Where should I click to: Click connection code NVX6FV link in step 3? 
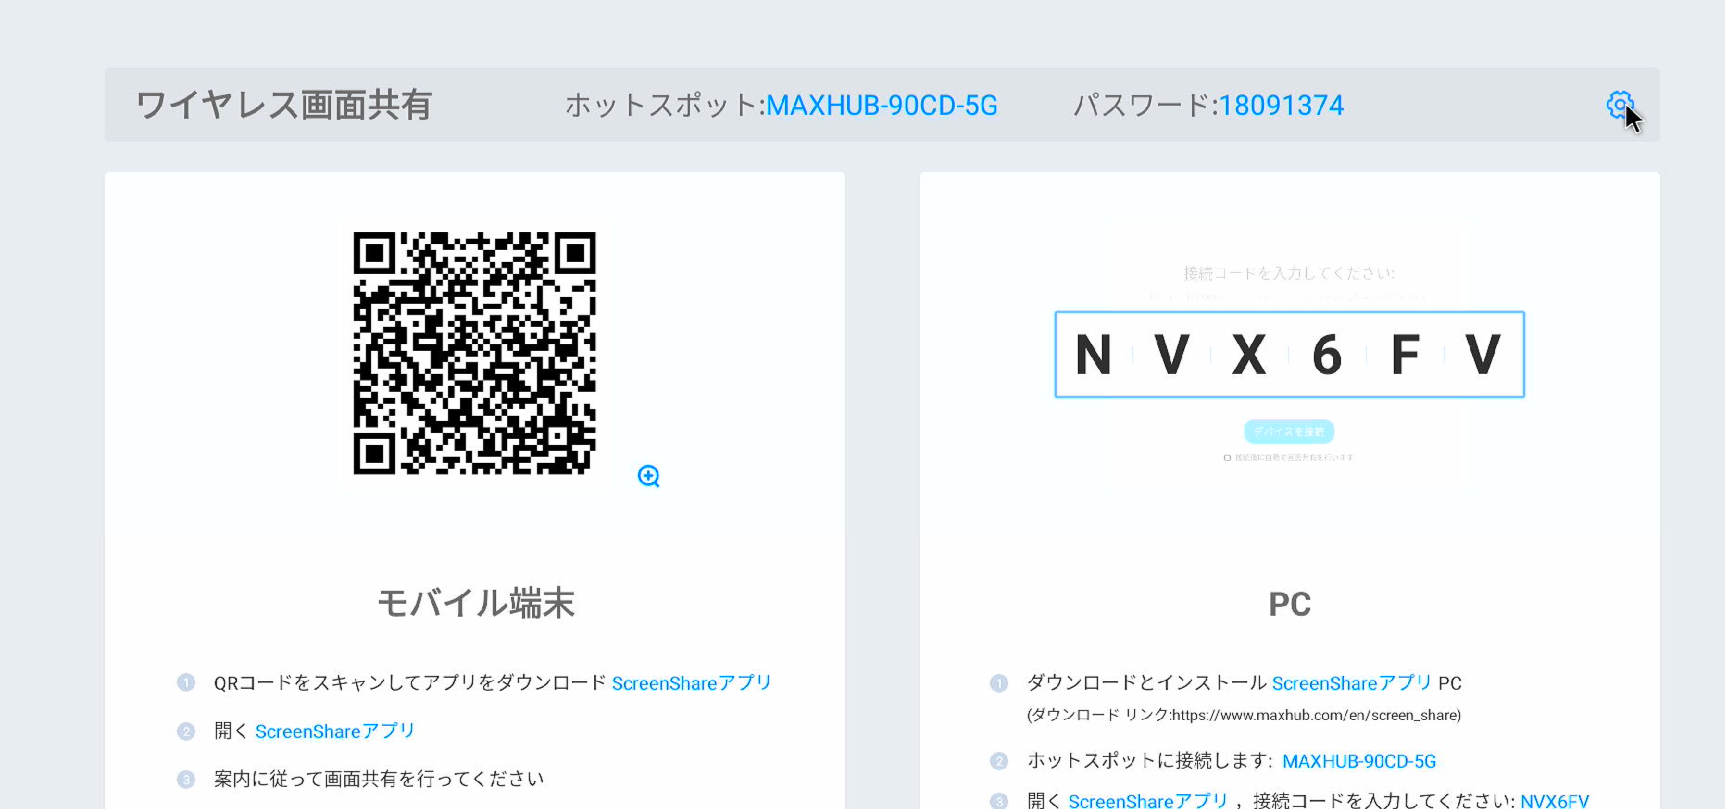1554,800
